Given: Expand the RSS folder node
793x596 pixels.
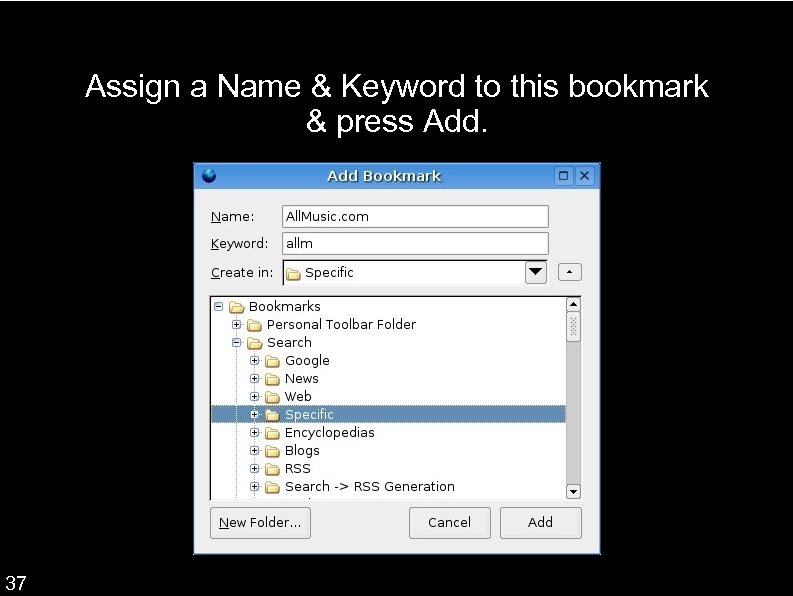Looking at the screenshot, I should [x=254, y=469].
